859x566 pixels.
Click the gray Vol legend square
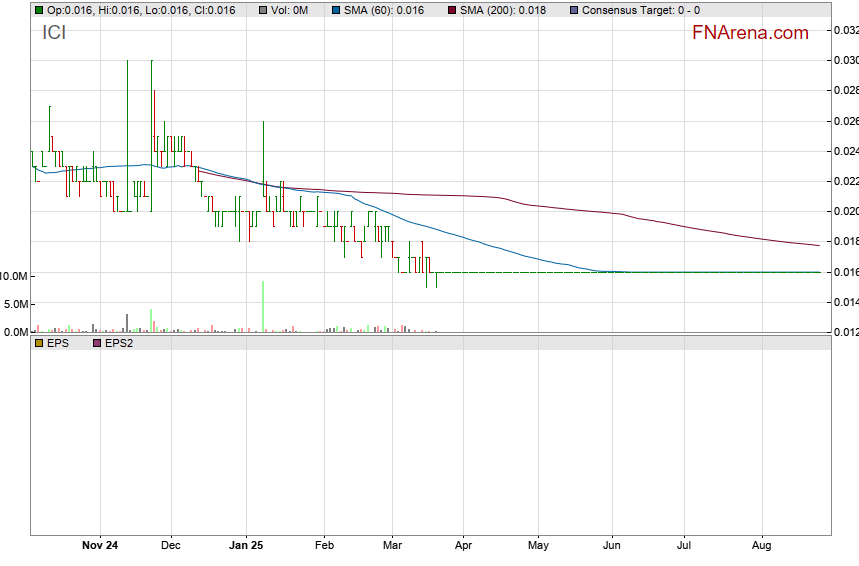pos(262,10)
